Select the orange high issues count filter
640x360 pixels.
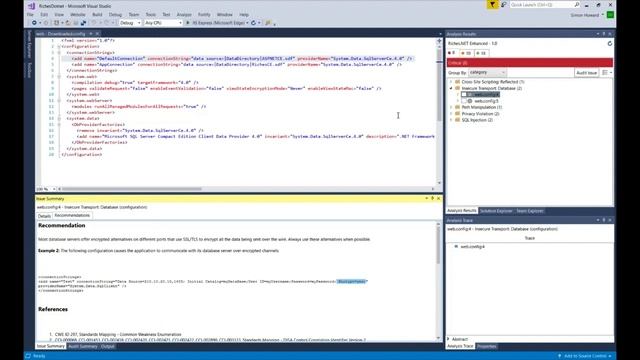[x=466, y=53]
